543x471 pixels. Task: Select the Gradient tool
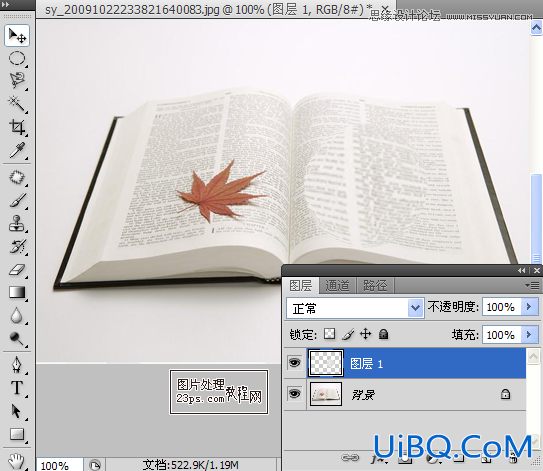[x=17, y=293]
